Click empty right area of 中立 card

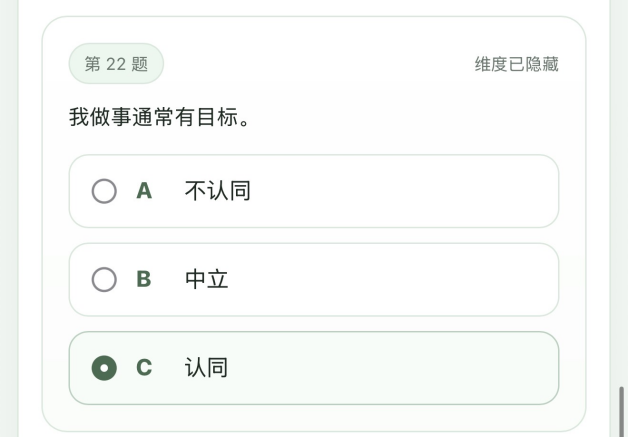pos(450,279)
